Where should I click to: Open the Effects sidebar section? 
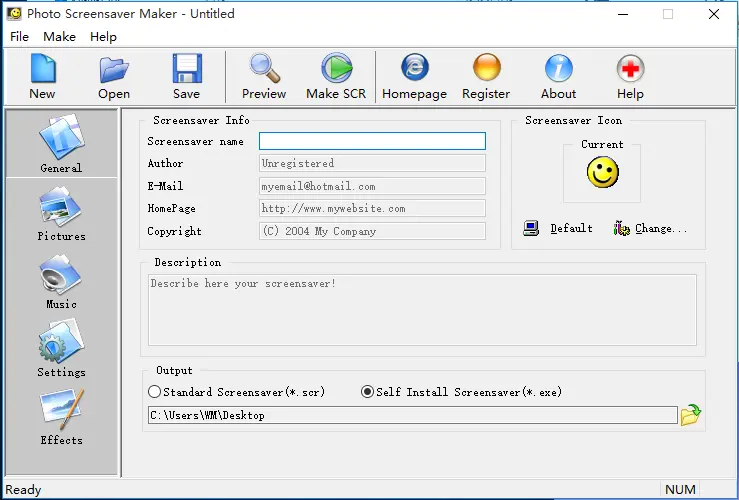click(x=61, y=417)
